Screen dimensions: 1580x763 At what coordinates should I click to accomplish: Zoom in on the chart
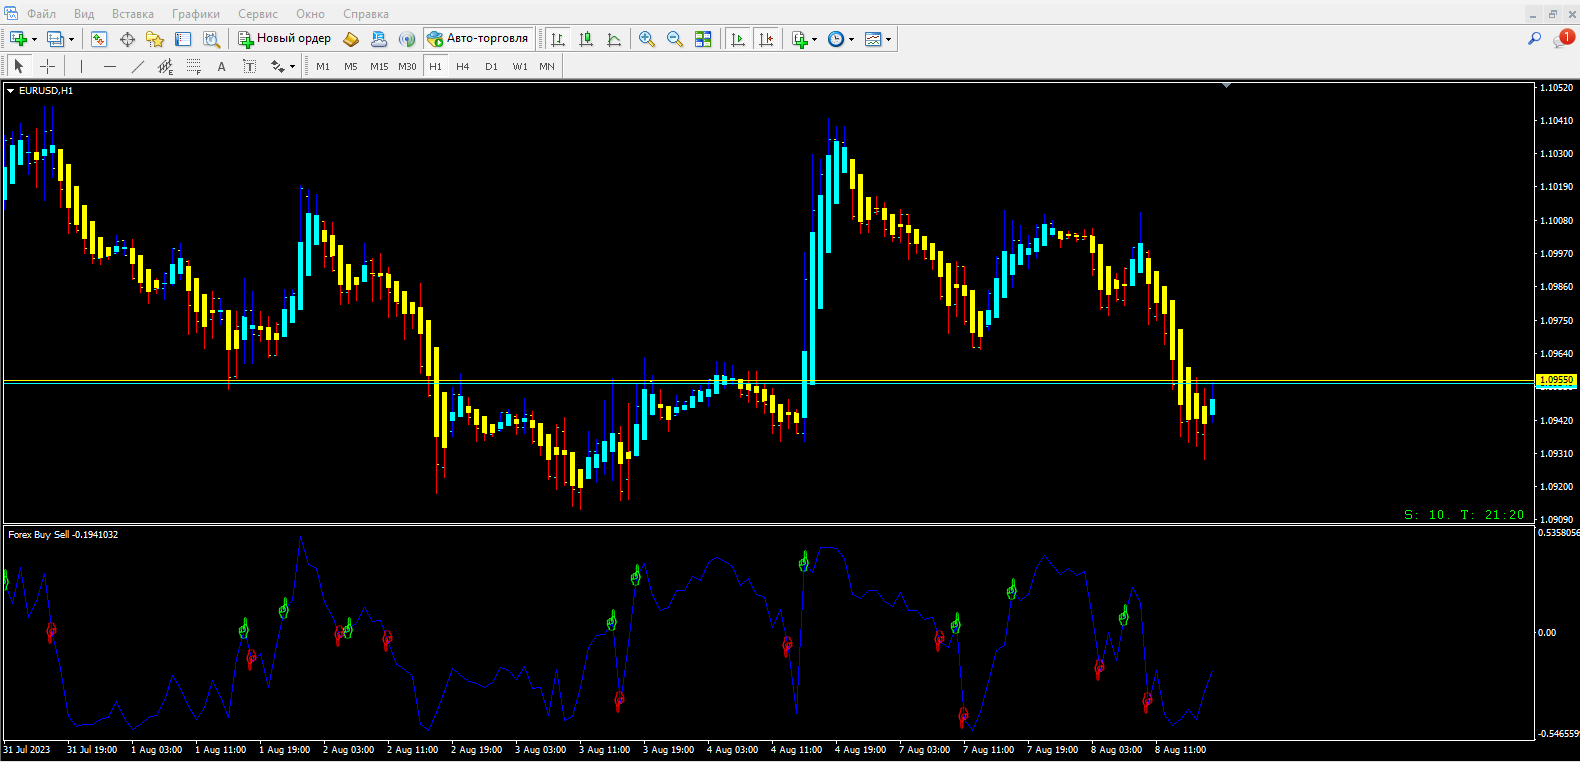tap(647, 39)
